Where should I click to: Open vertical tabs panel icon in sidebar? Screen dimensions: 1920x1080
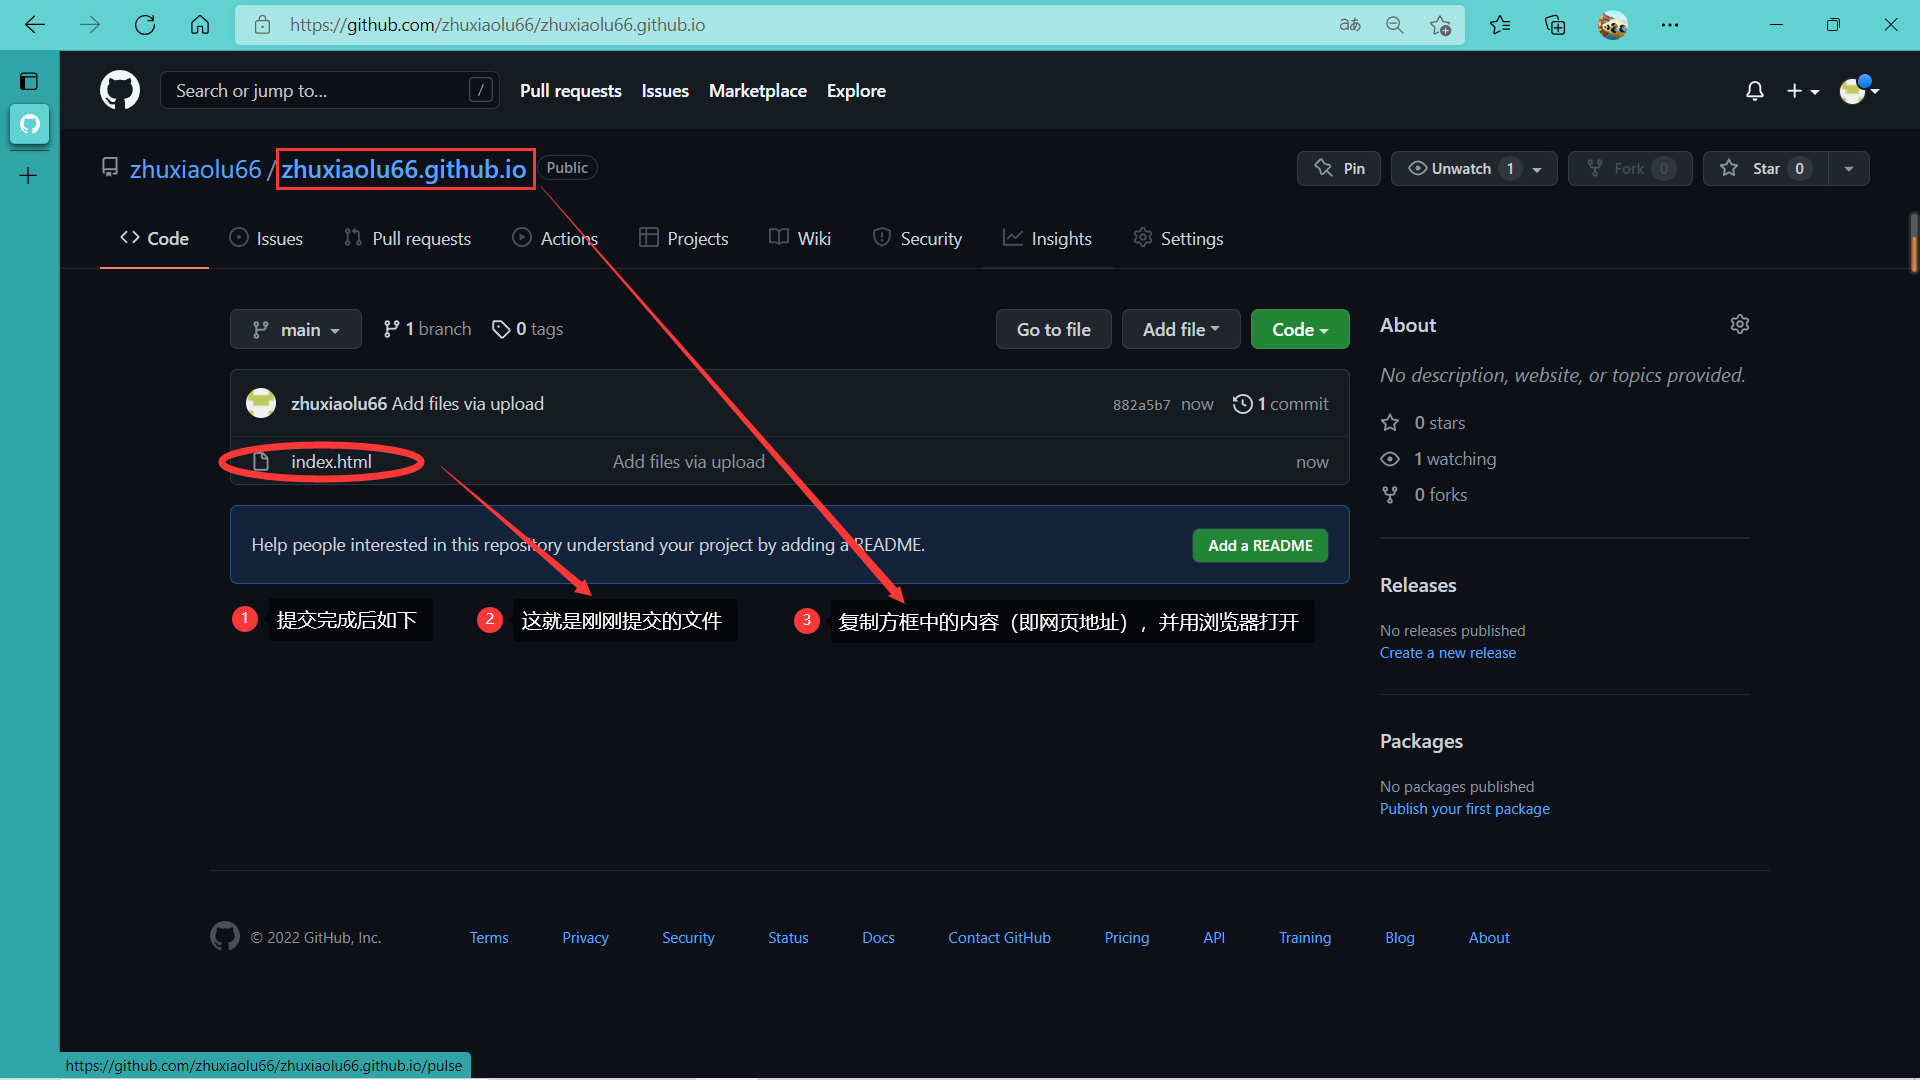(x=29, y=81)
